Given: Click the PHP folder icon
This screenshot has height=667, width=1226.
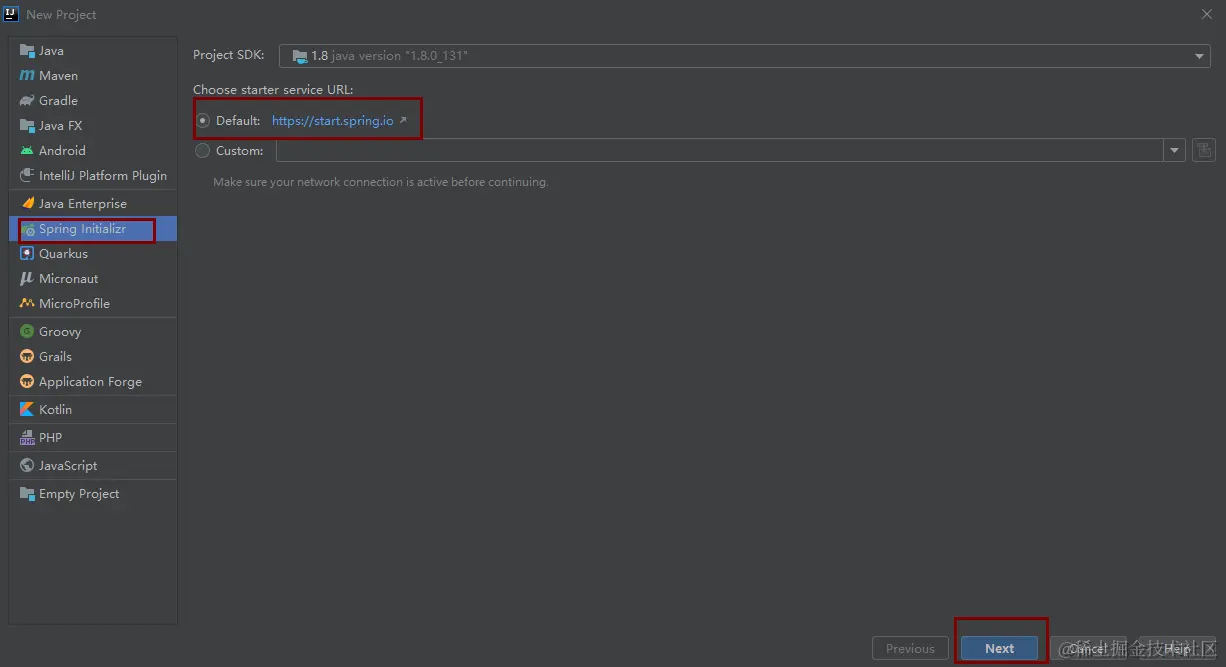Looking at the screenshot, I should 27,437.
